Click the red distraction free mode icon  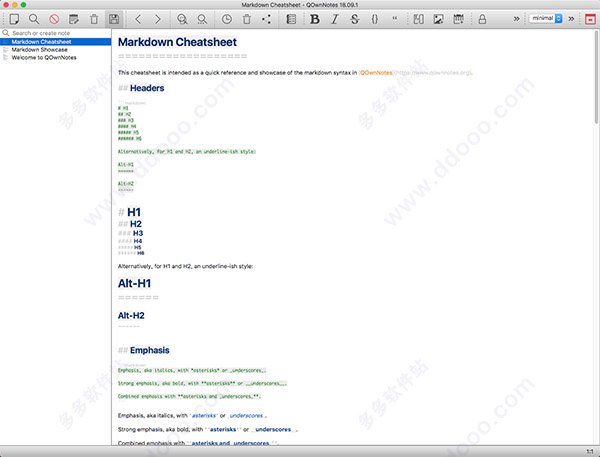pos(590,19)
